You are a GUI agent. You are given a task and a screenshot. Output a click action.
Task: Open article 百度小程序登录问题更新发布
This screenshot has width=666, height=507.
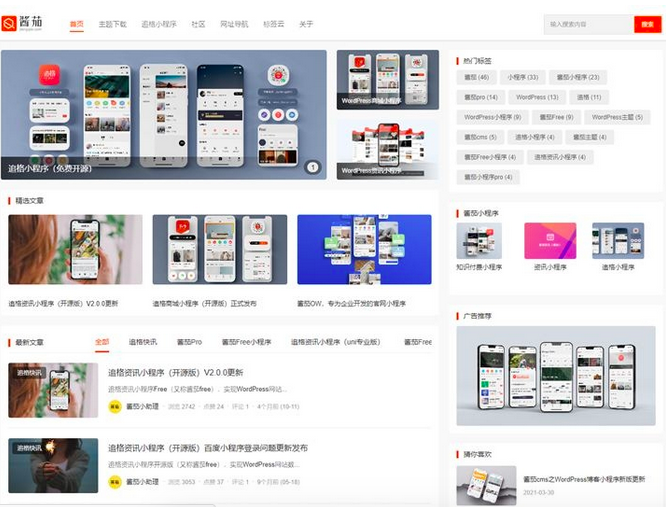208,448
